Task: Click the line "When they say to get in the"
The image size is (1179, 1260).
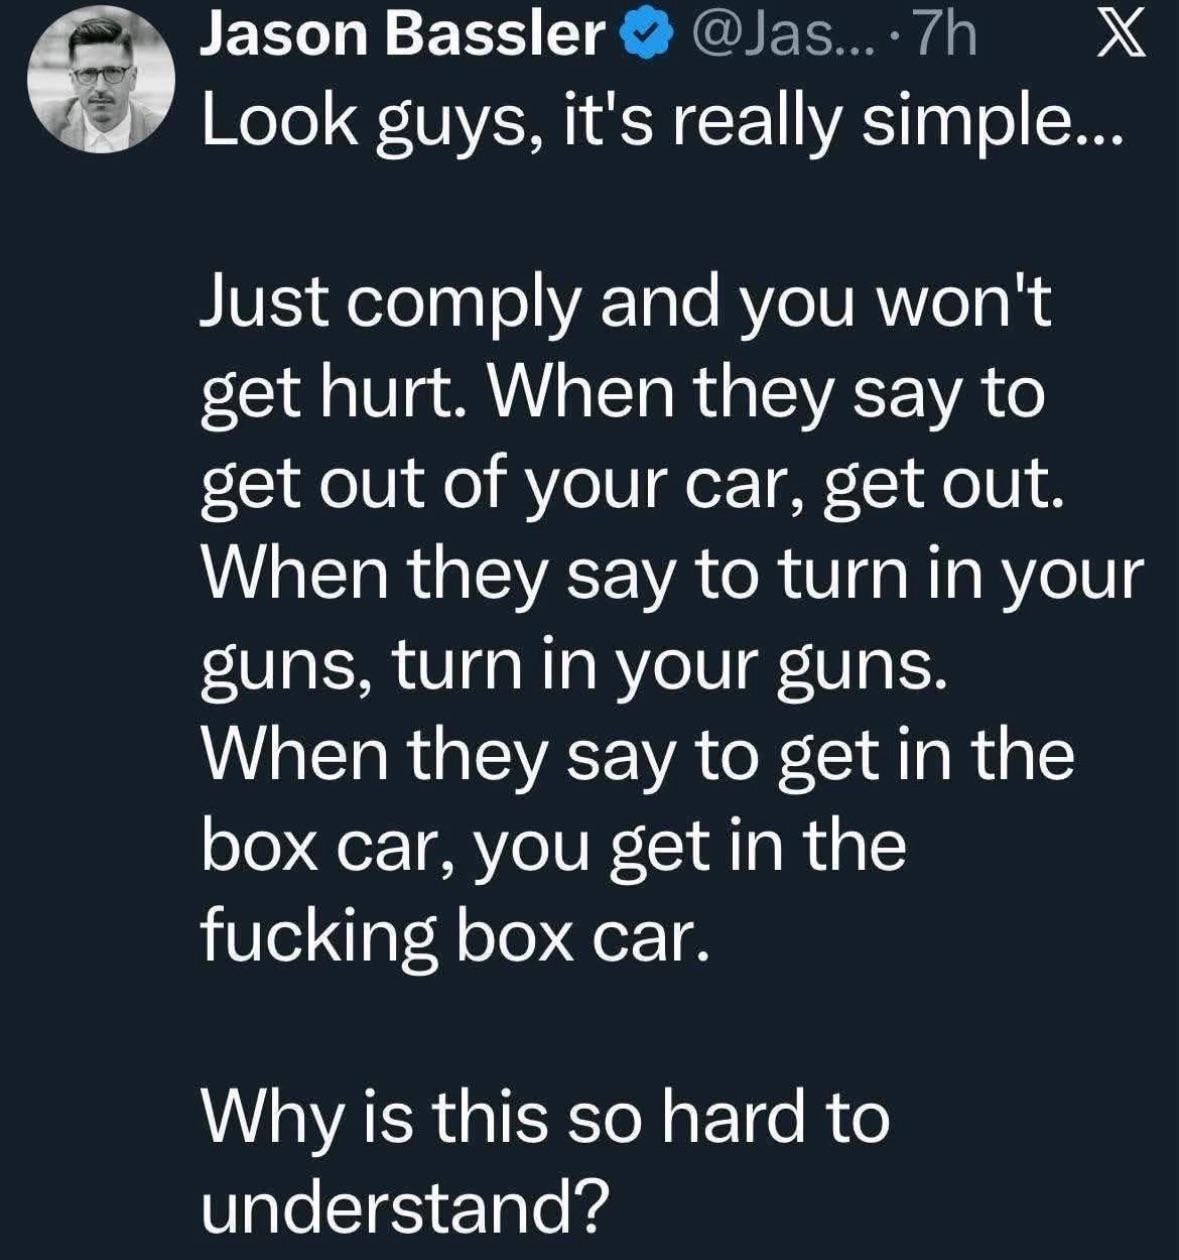Action: coord(638,755)
